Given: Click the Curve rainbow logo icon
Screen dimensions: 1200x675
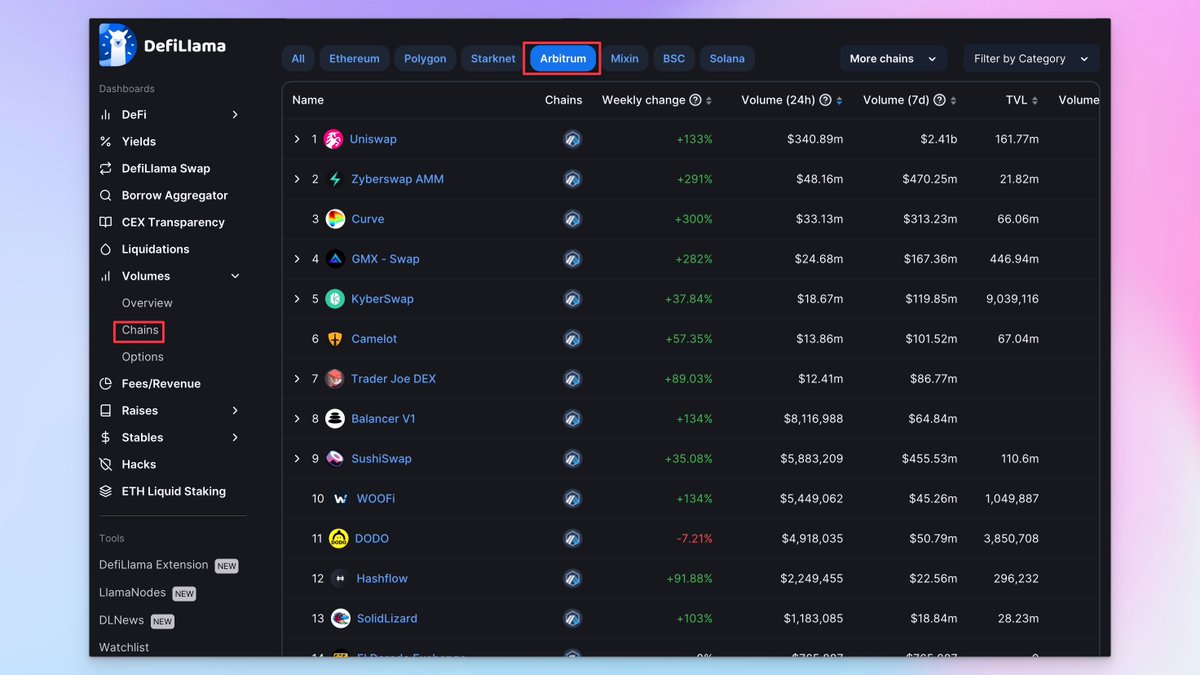Looking at the screenshot, I should click(x=335, y=219).
